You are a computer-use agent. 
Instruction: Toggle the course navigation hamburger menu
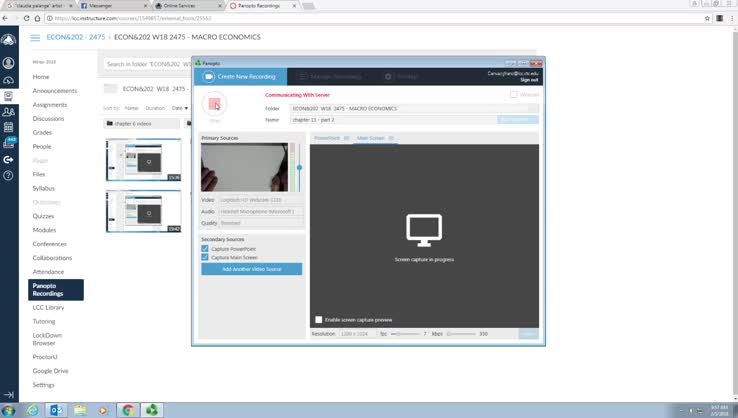pos(35,38)
